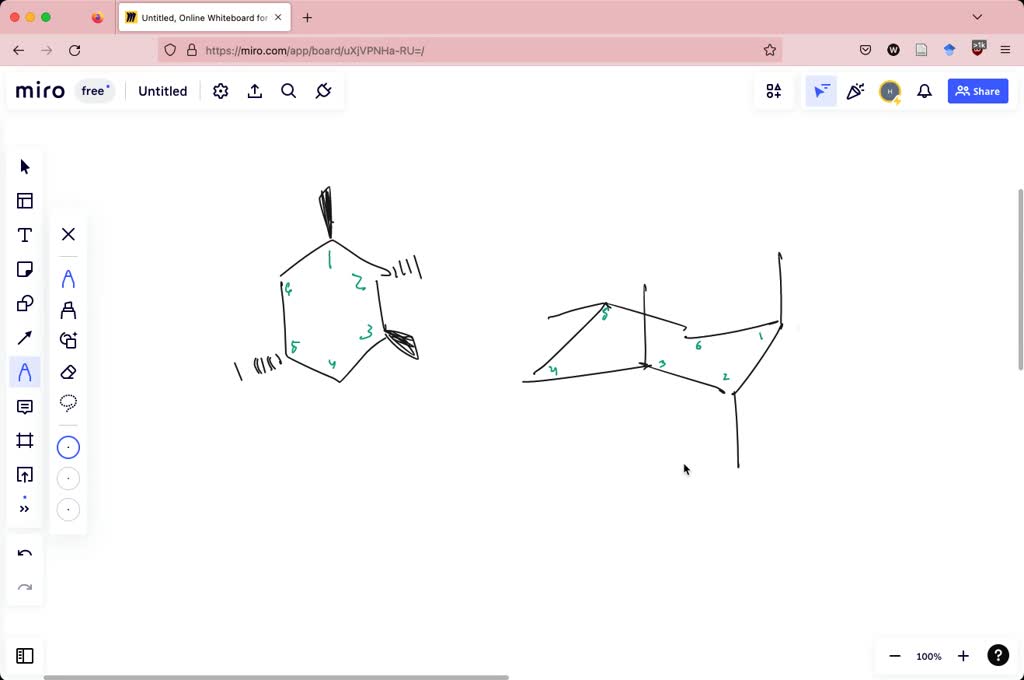Switch to the Eraser in the pen panel
The image size is (1024, 680).
68,372
